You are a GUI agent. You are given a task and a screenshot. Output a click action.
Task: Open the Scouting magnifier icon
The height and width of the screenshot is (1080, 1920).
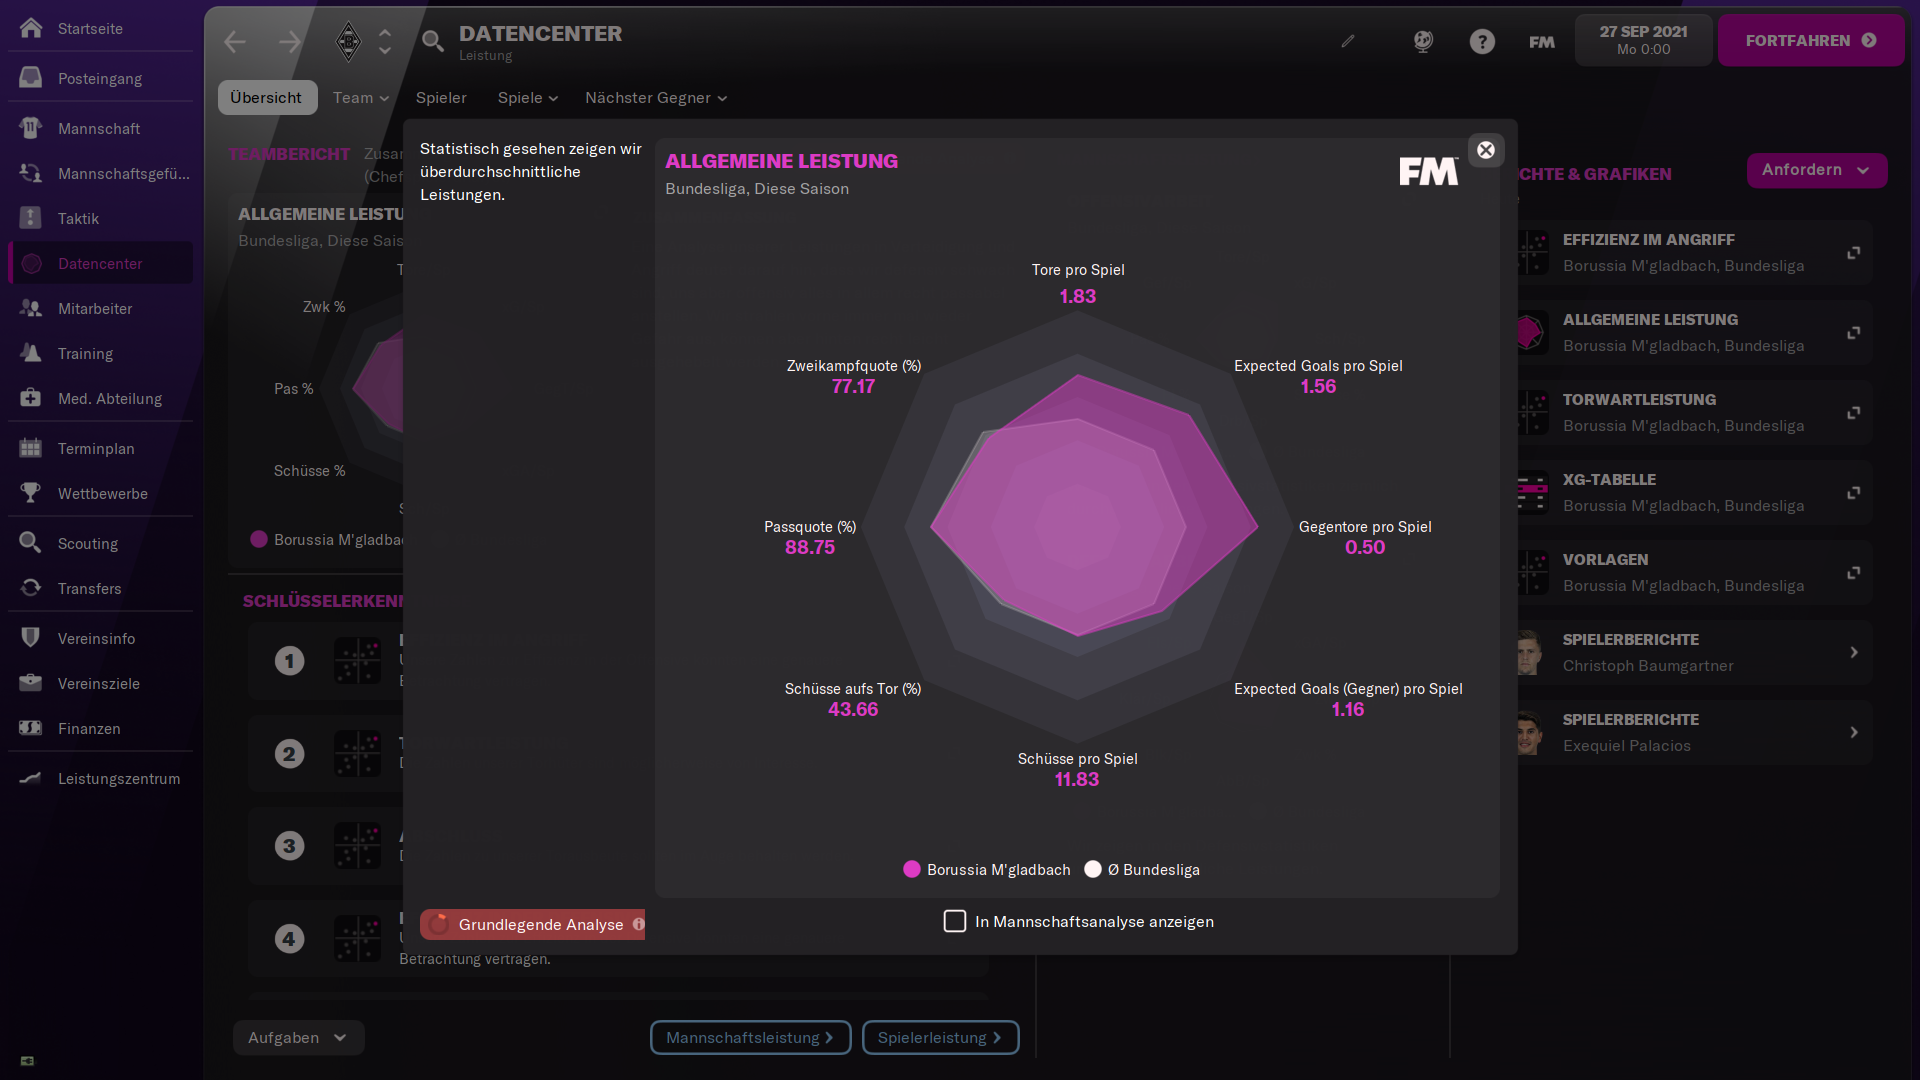point(31,543)
